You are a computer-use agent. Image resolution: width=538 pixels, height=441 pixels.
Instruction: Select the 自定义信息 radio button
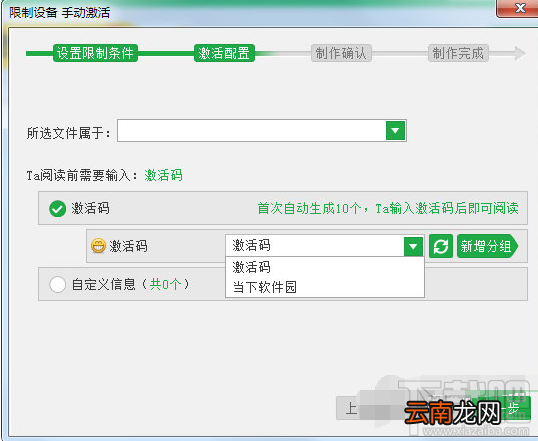pyautogui.click(x=57, y=285)
